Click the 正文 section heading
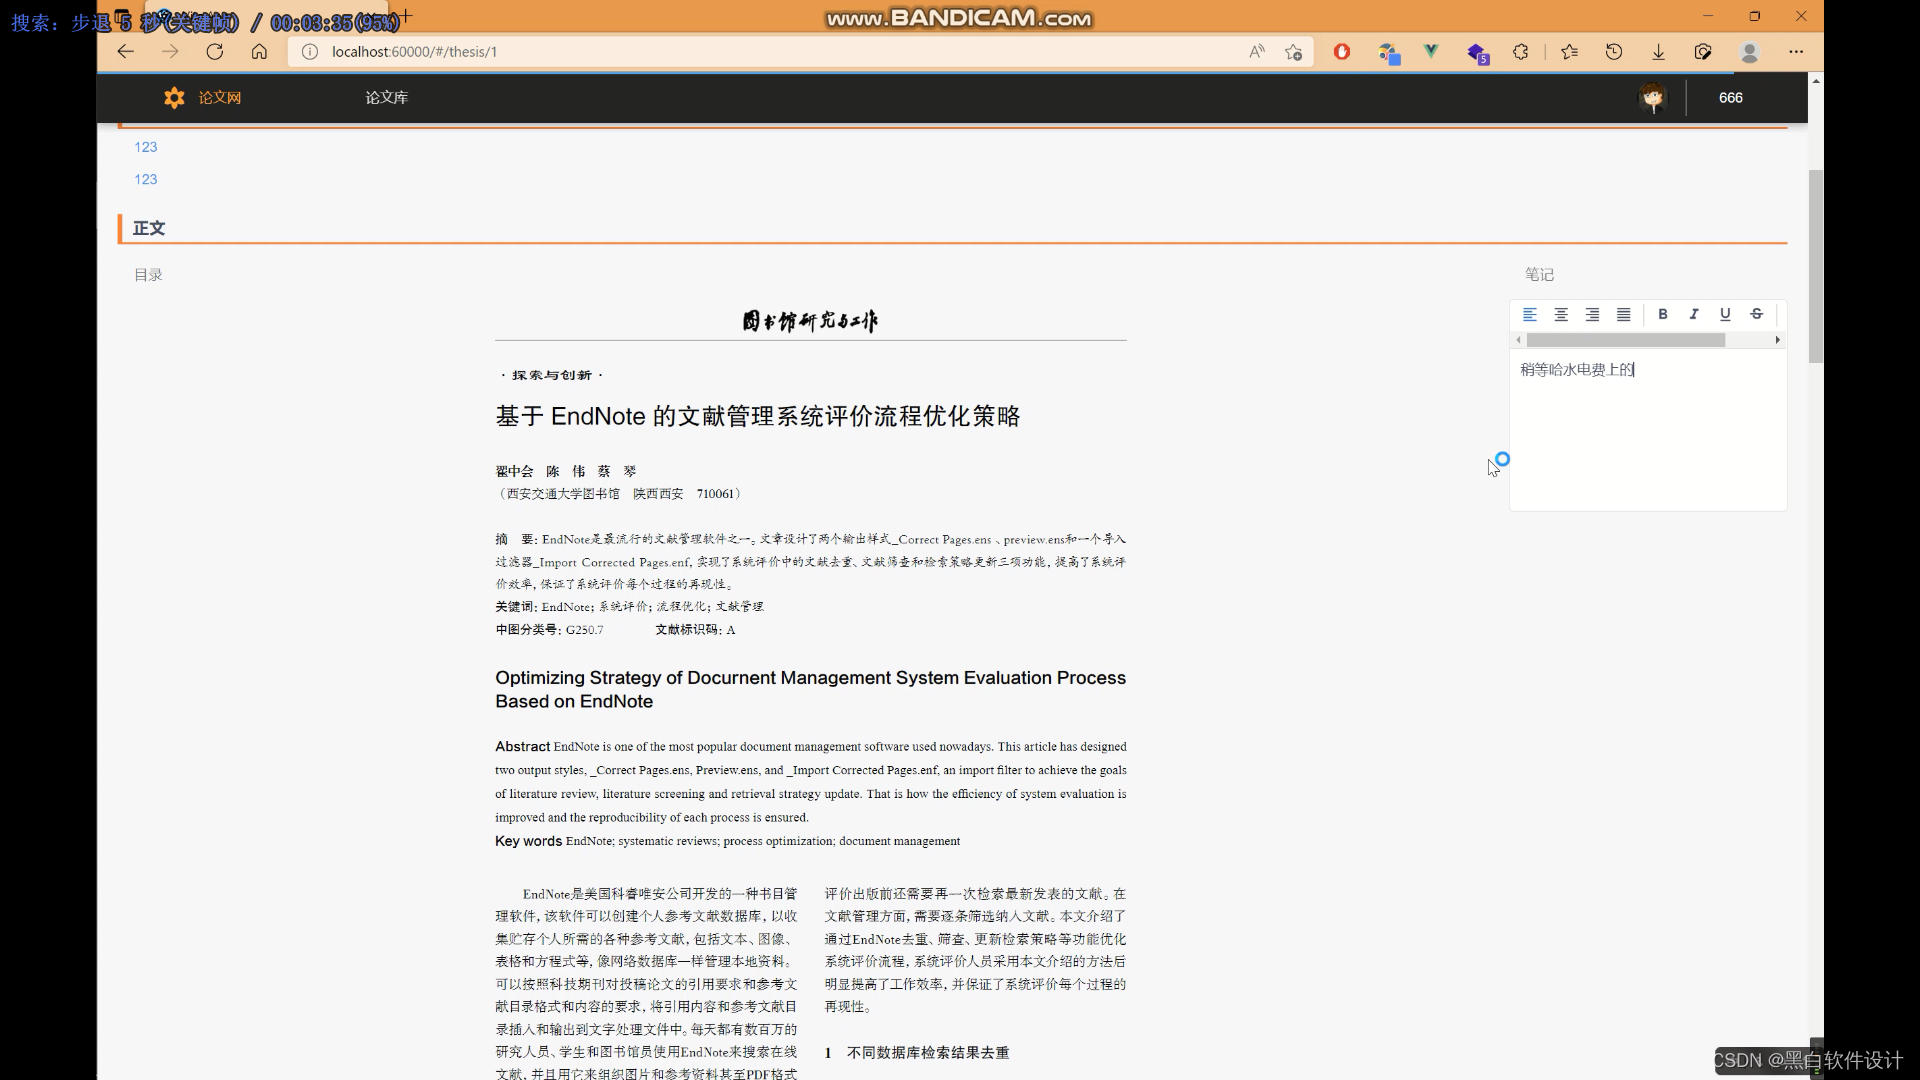The width and height of the screenshot is (1920, 1080). pyautogui.click(x=149, y=228)
